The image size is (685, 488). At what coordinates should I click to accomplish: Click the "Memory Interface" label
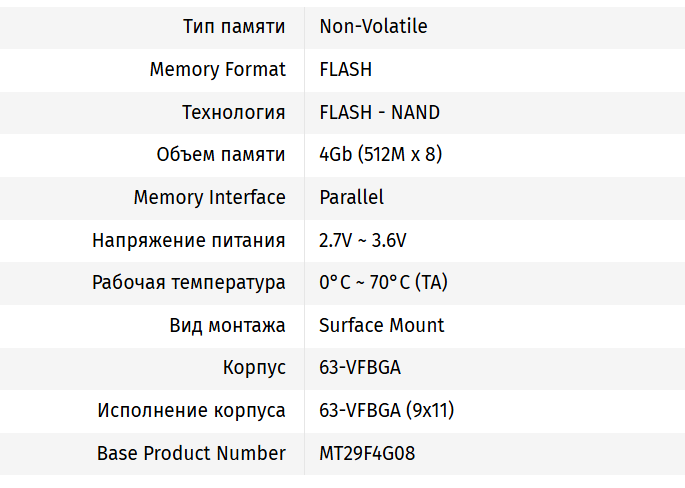209,197
